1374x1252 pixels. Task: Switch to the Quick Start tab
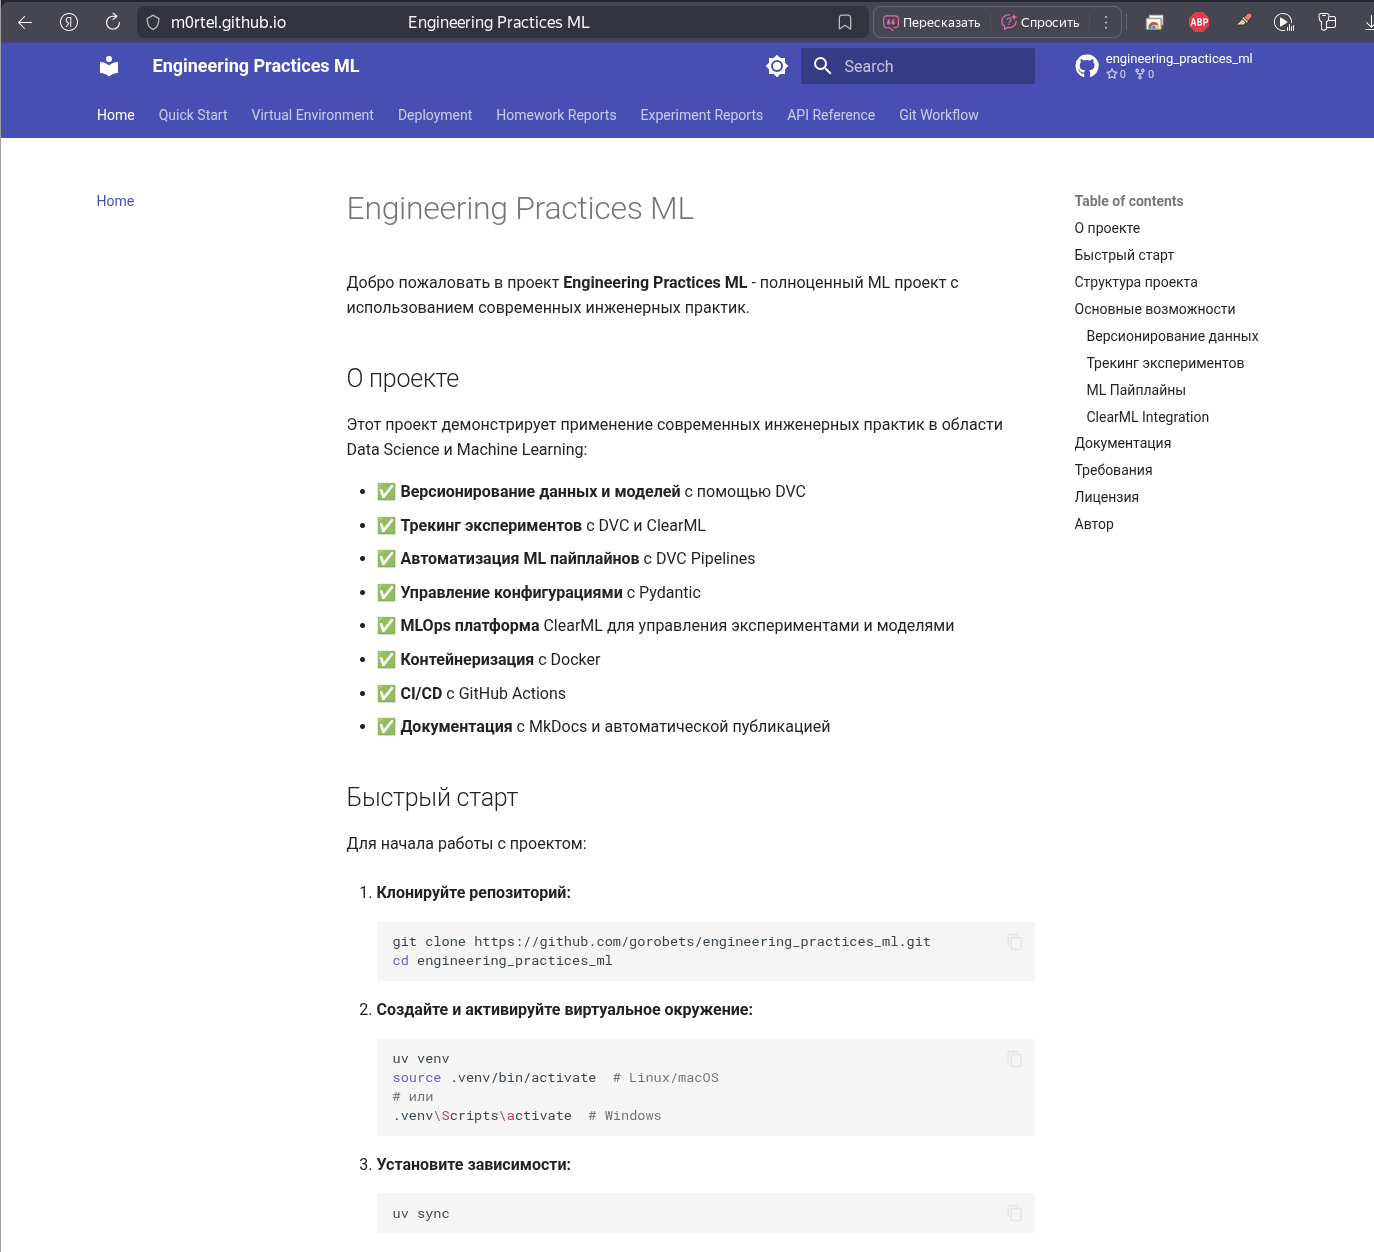193,115
